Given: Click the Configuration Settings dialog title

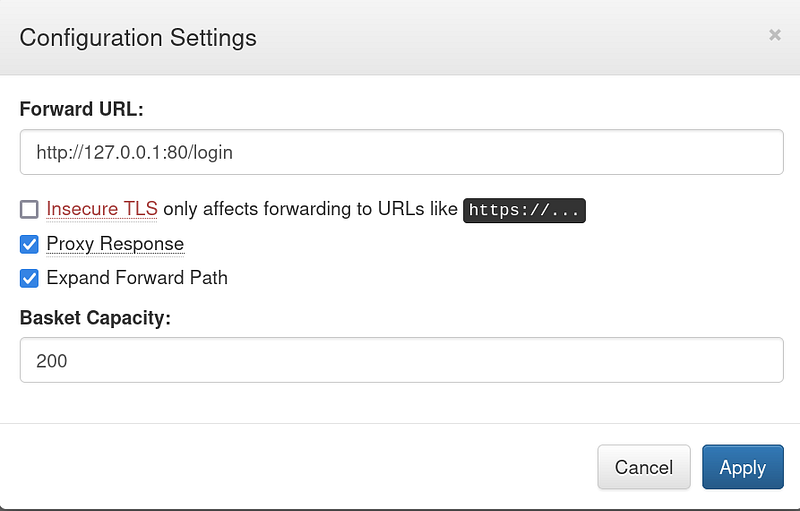Looking at the screenshot, I should pyautogui.click(x=138, y=38).
